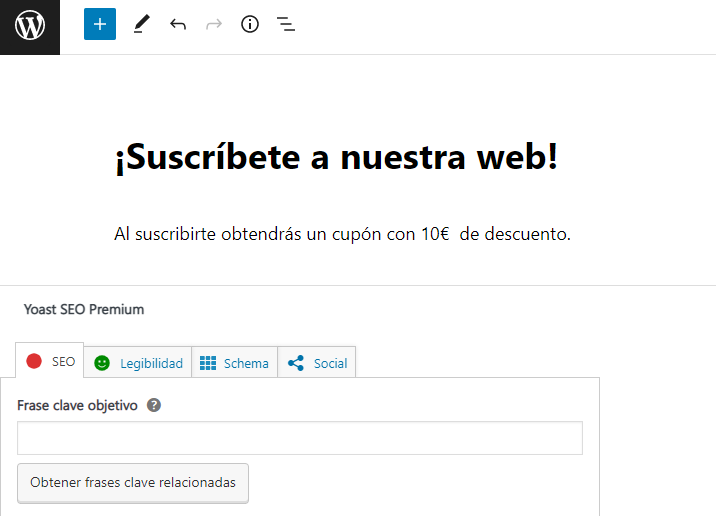Click the Schema grid icon
Image resolution: width=716 pixels, height=516 pixels.
pyautogui.click(x=208, y=363)
